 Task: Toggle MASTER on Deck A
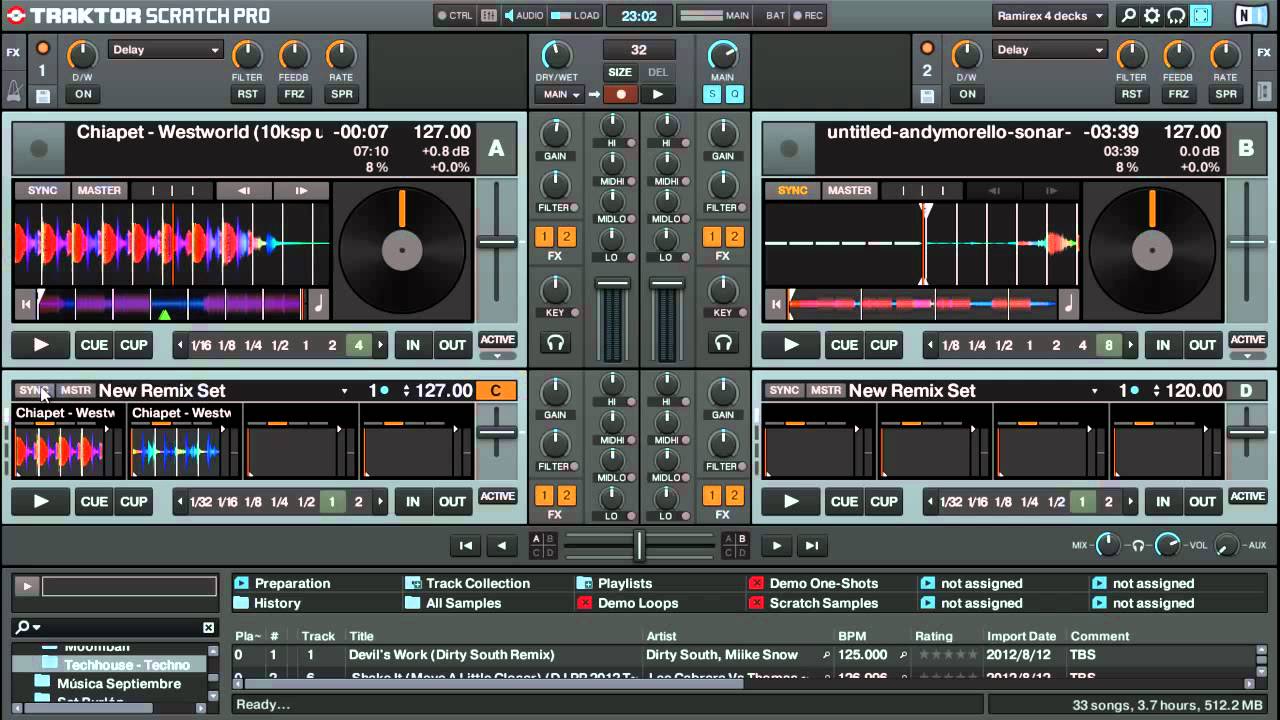point(99,190)
